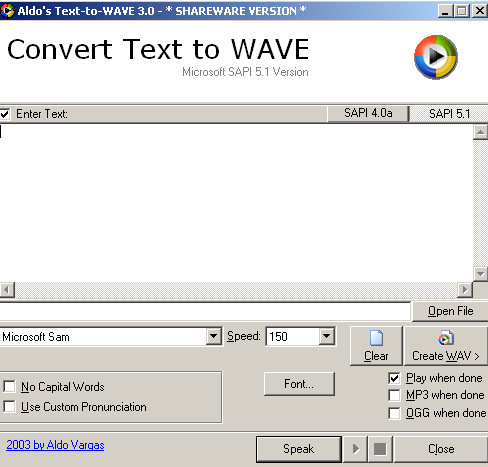This screenshot has width=488, height=467.
Task: Click the Clear document icon button
Action: click(x=376, y=346)
